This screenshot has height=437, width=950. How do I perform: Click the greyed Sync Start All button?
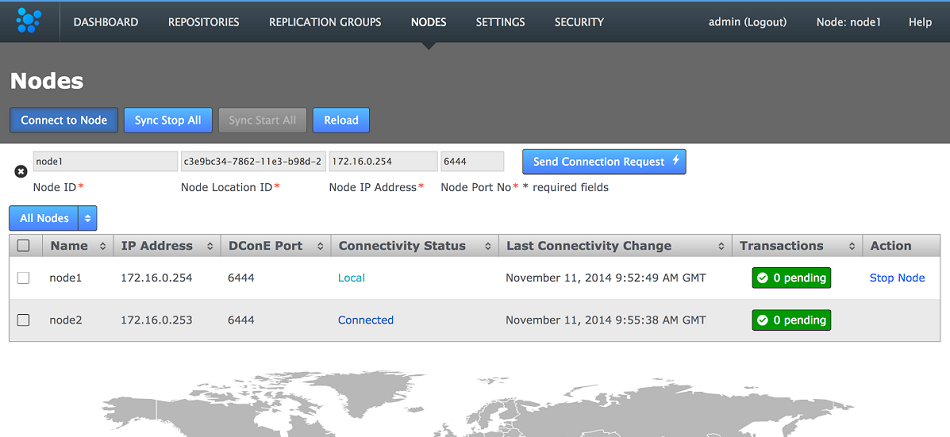[262, 120]
